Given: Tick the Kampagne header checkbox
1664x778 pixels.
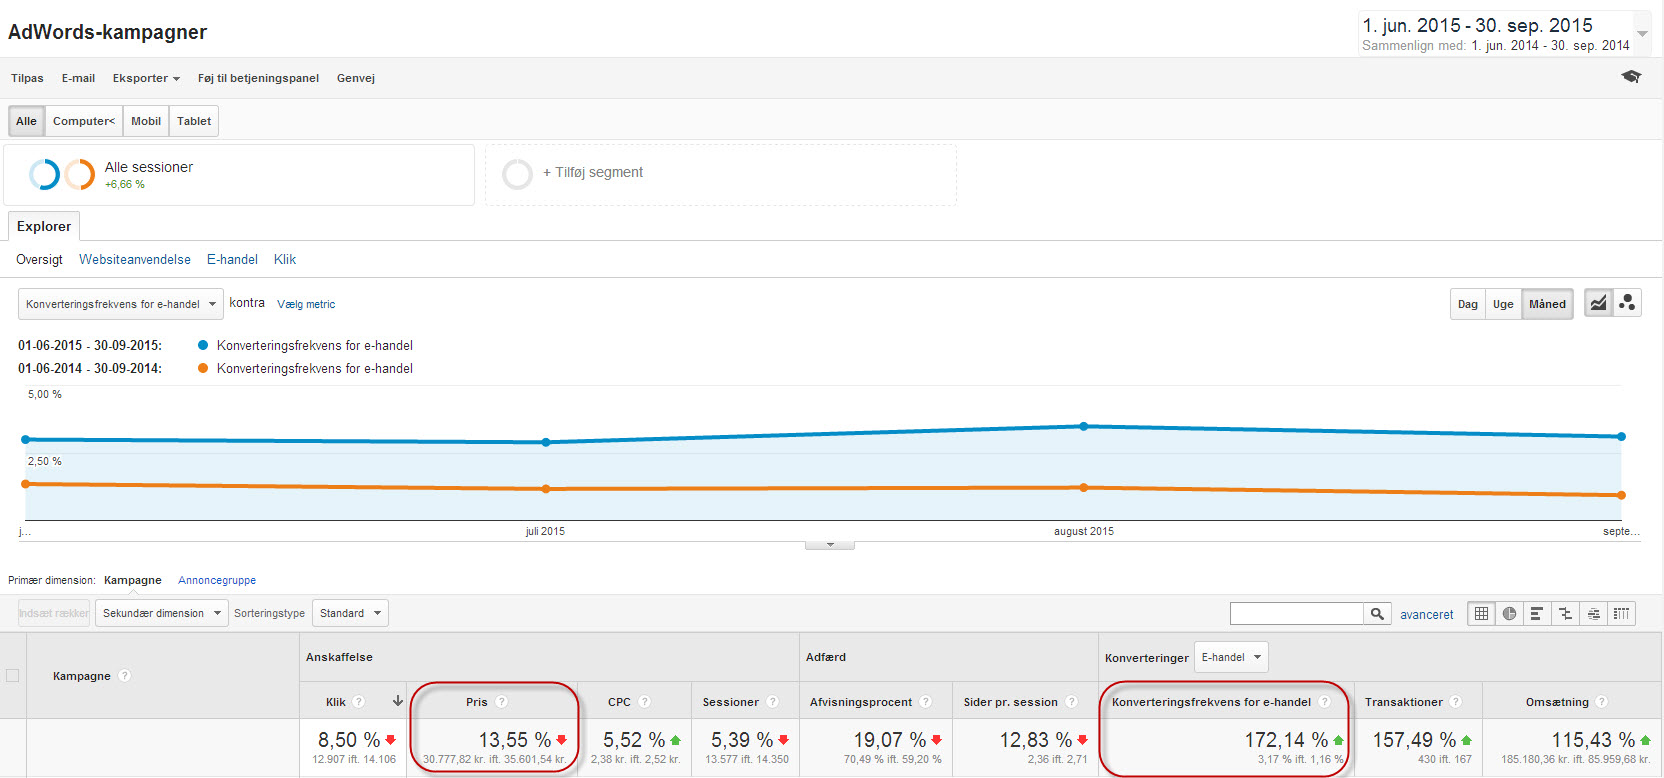Looking at the screenshot, I should pyautogui.click(x=13, y=676).
